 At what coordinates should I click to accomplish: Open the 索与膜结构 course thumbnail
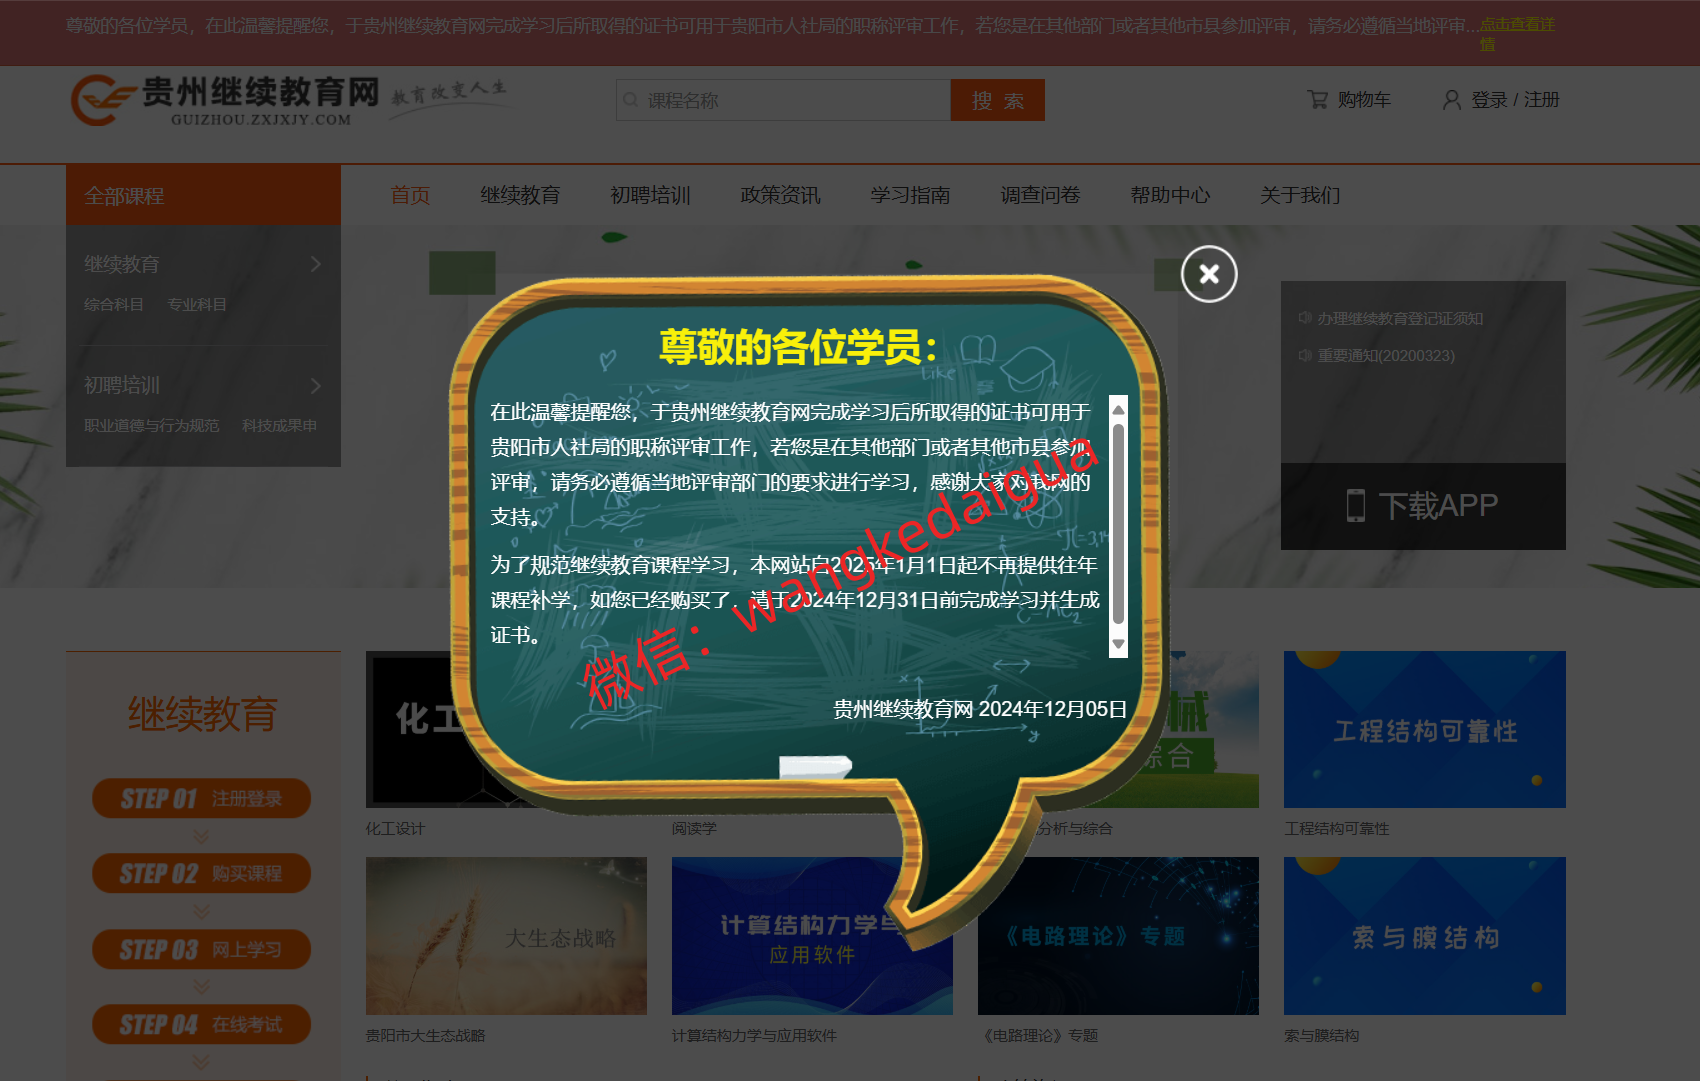point(1425,936)
